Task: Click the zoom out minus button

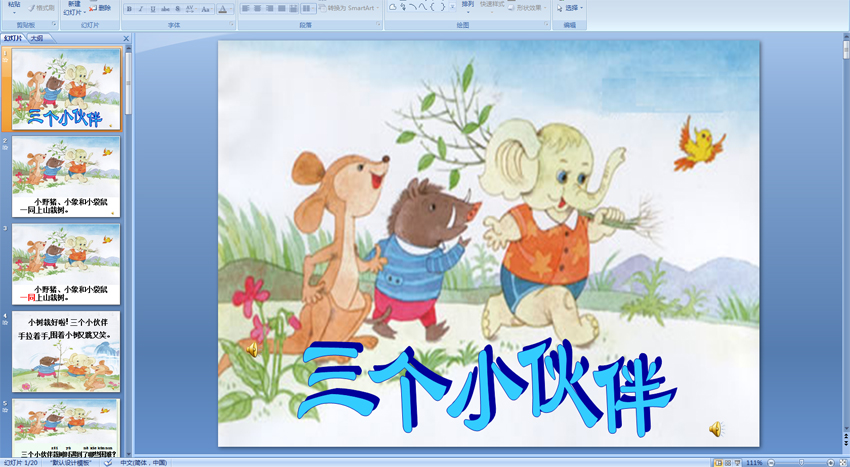Action: pos(771,463)
